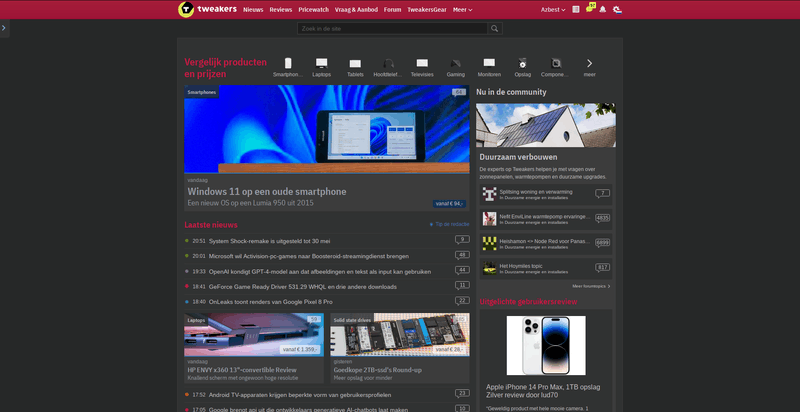Open comments bubble showing 44
Viewport: 800px width, 412px height.
click(462, 270)
